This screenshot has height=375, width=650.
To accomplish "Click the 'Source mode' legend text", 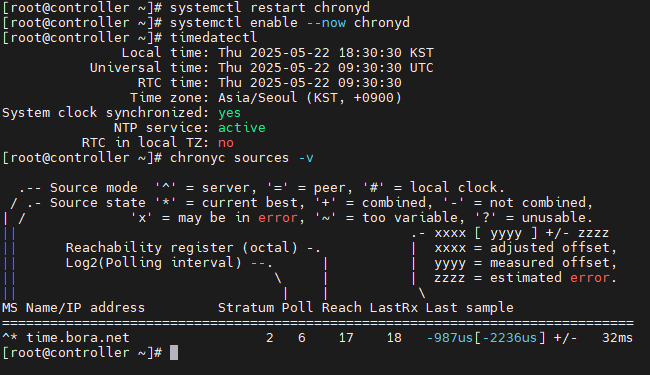I will pyautogui.click(x=94, y=188).
